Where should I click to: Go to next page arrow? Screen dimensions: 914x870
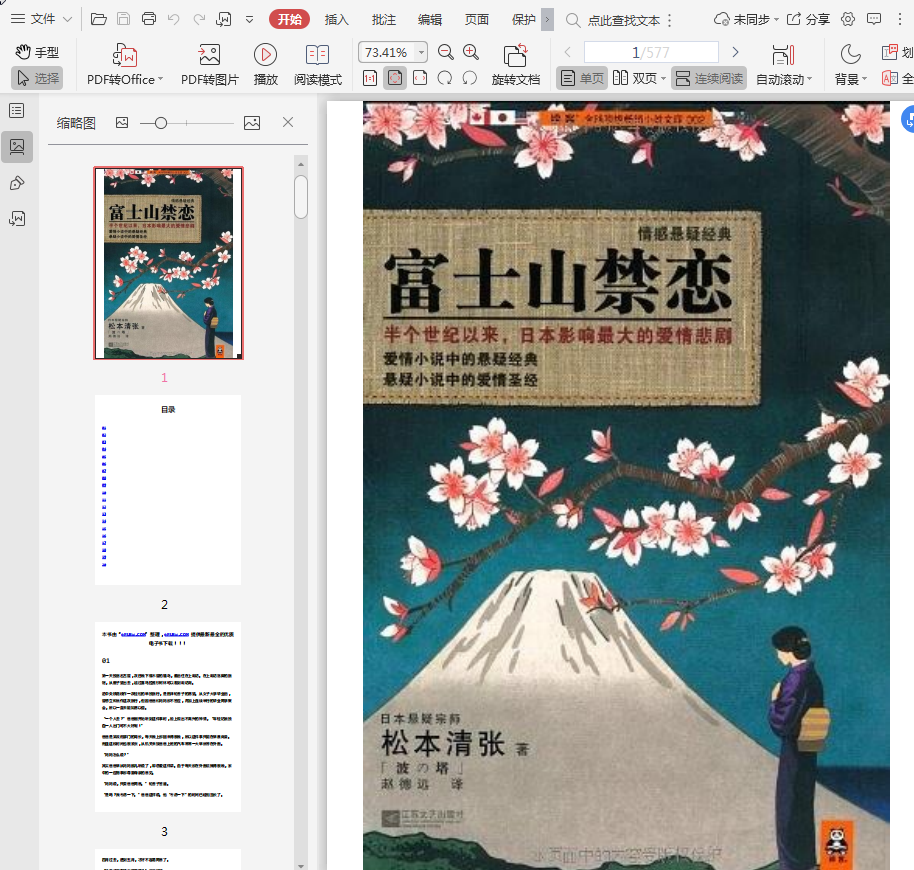pyautogui.click(x=736, y=52)
